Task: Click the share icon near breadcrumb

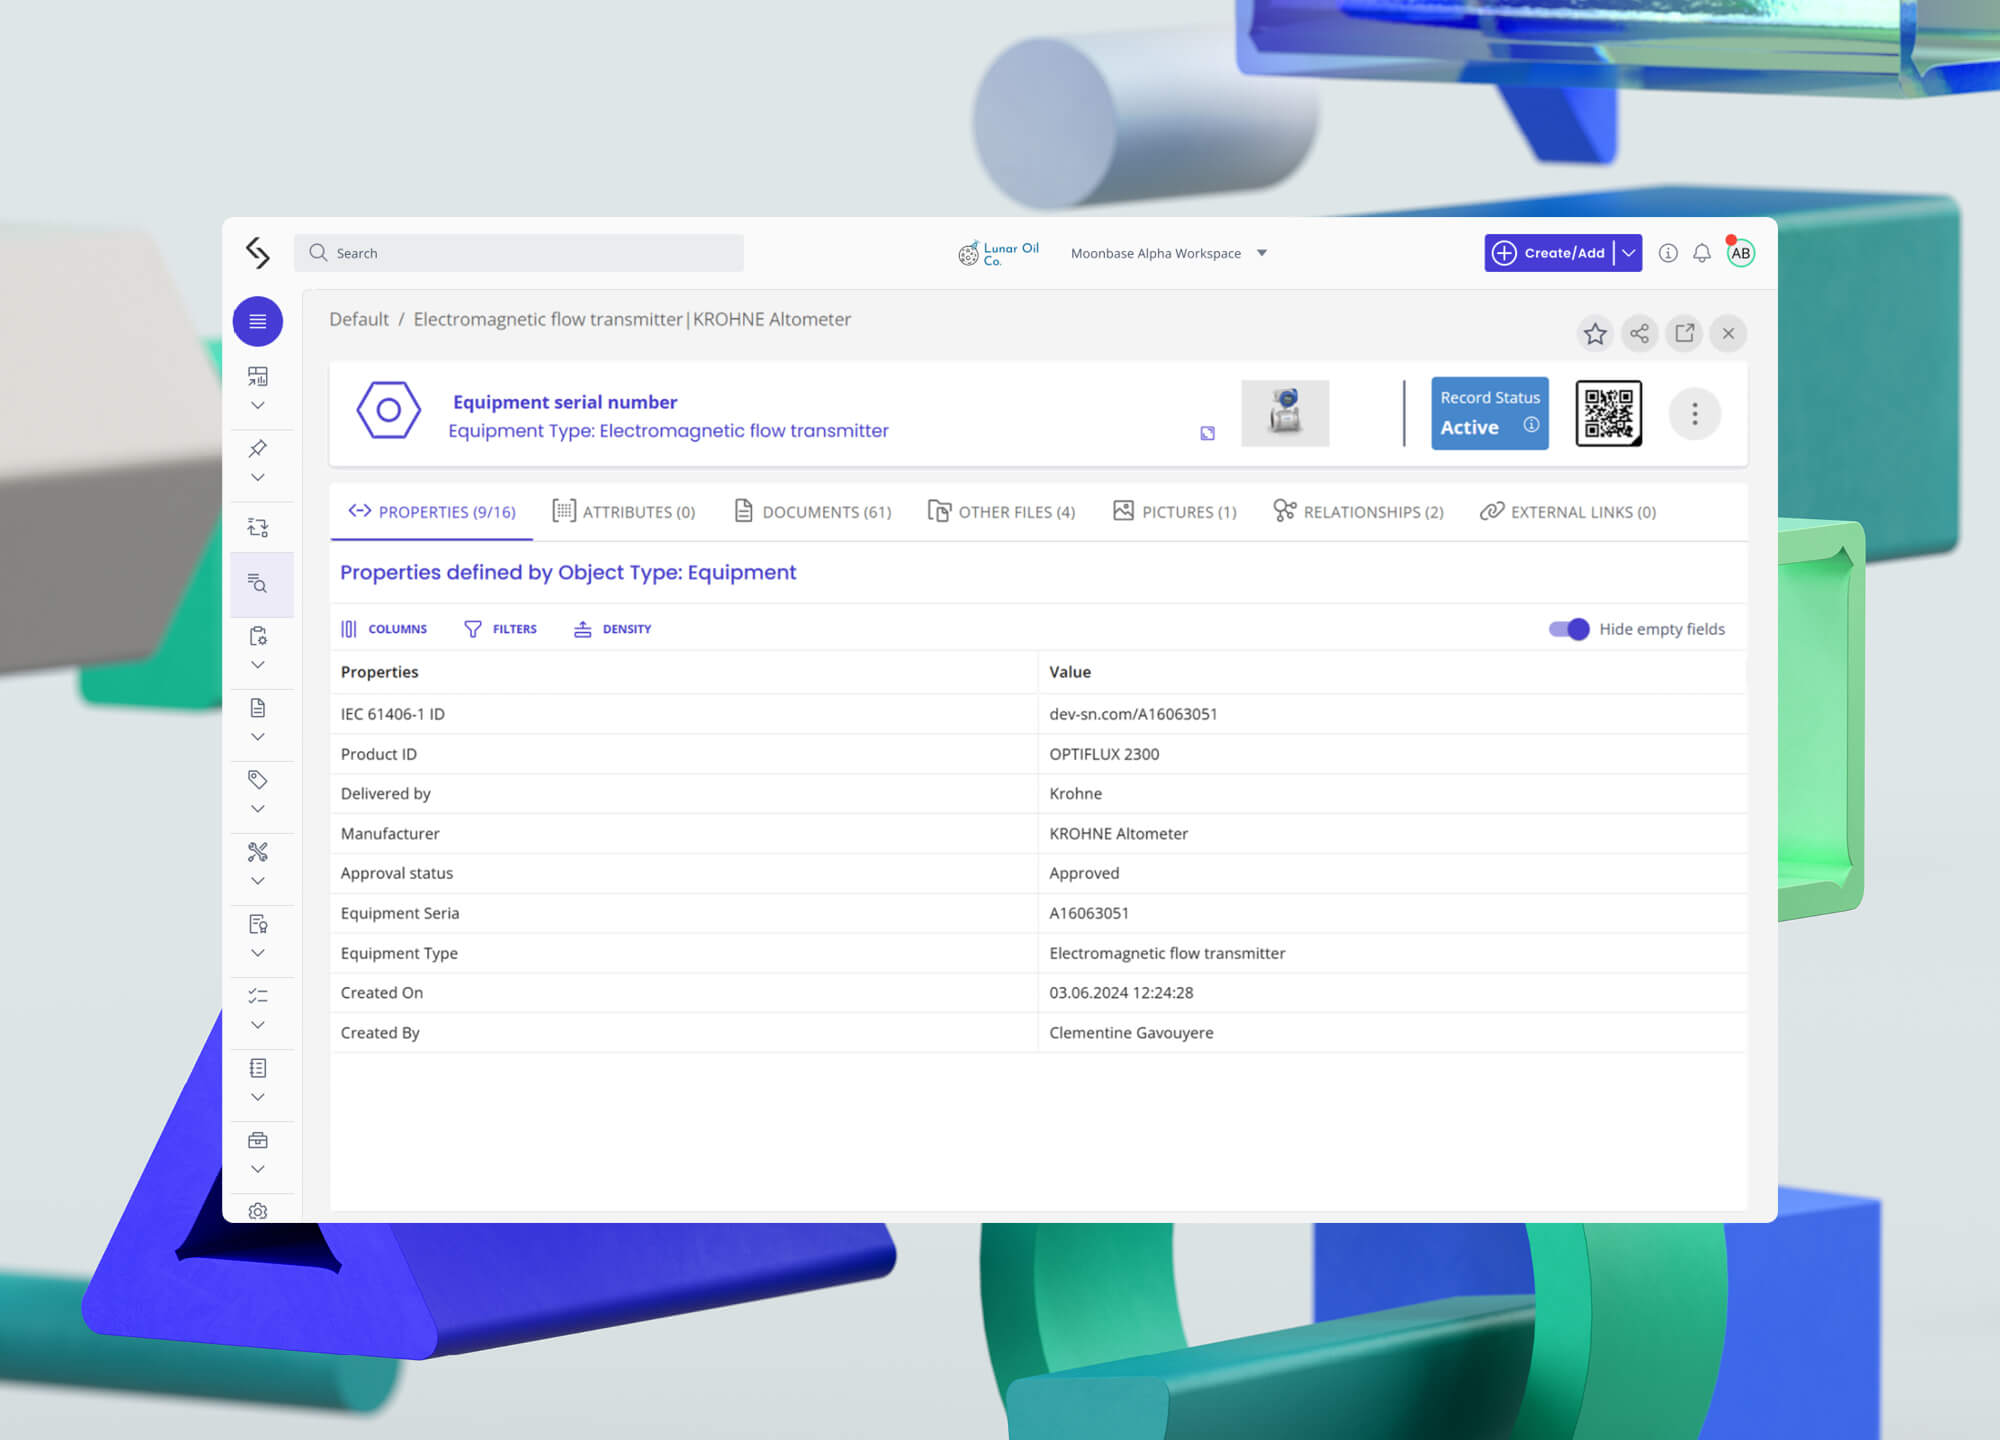Action: [1639, 333]
